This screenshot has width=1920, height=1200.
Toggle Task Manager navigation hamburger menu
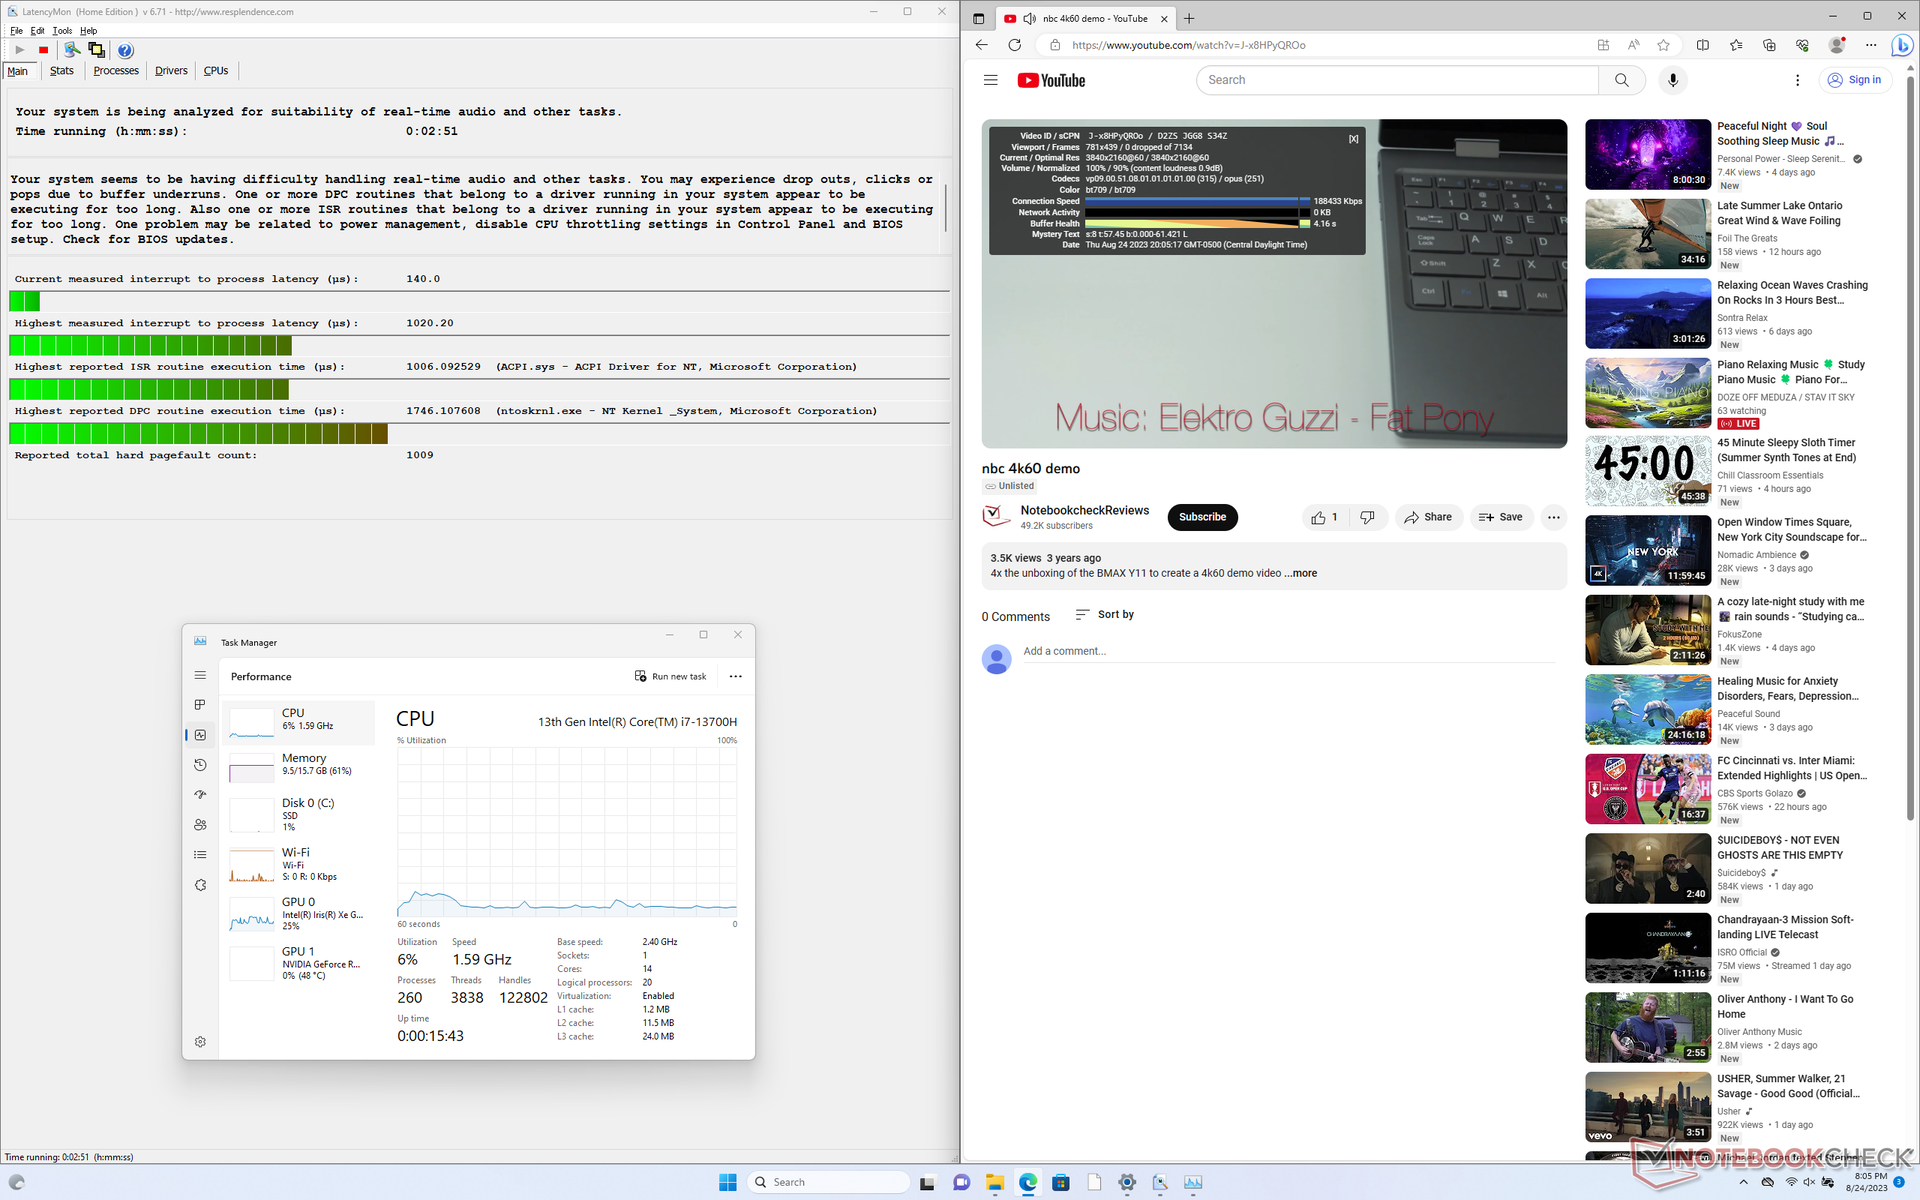click(x=200, y=676)
